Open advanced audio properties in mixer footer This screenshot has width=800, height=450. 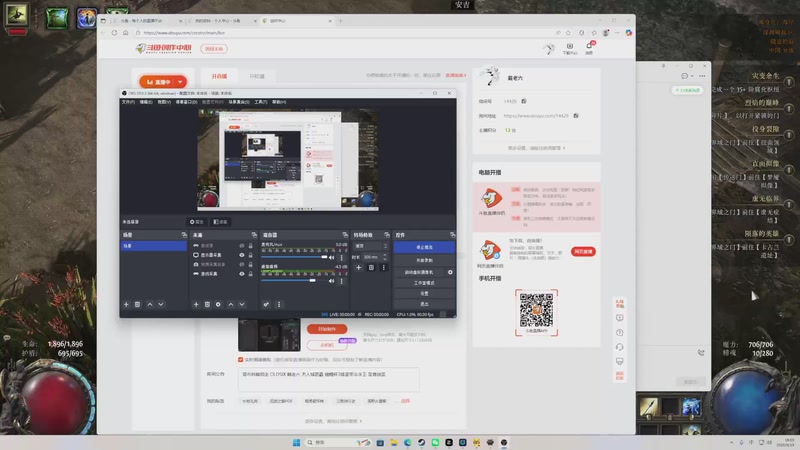click(x=266, y=305)
